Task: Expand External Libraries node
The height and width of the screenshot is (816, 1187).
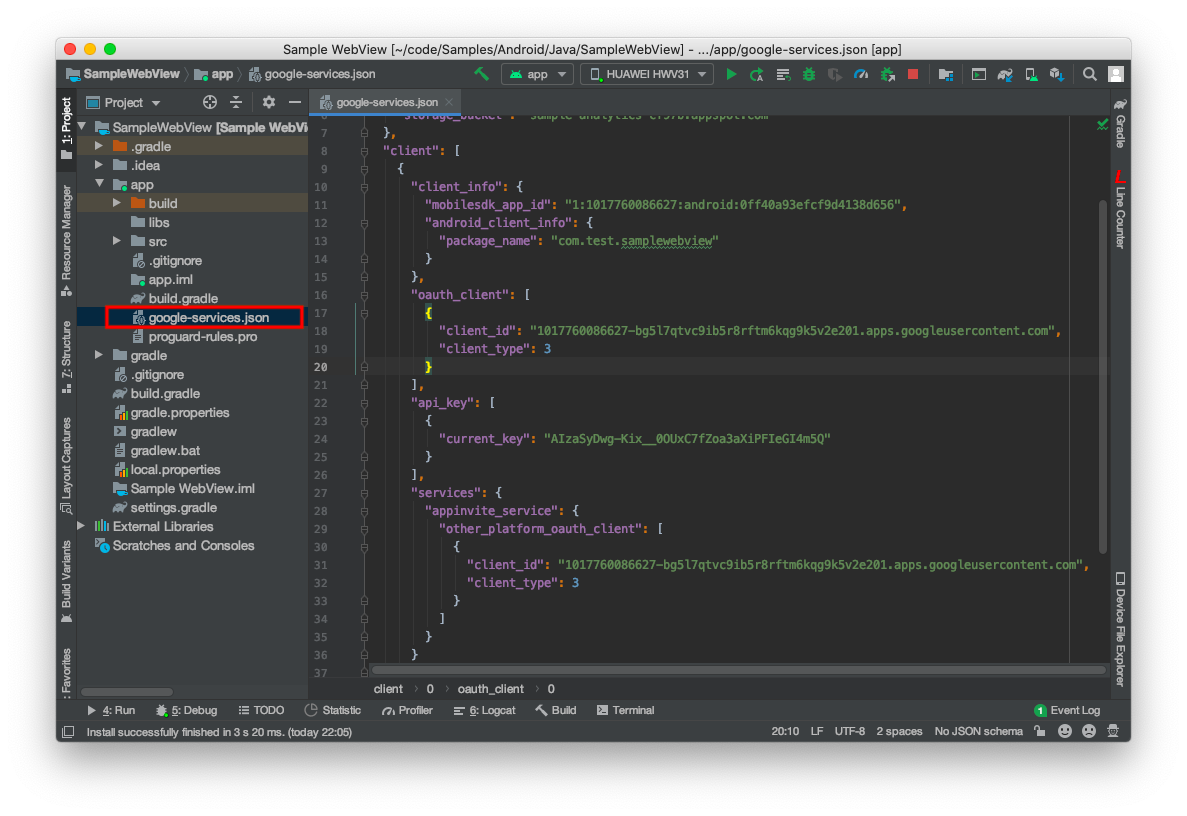Action: (x=81, y=525)
